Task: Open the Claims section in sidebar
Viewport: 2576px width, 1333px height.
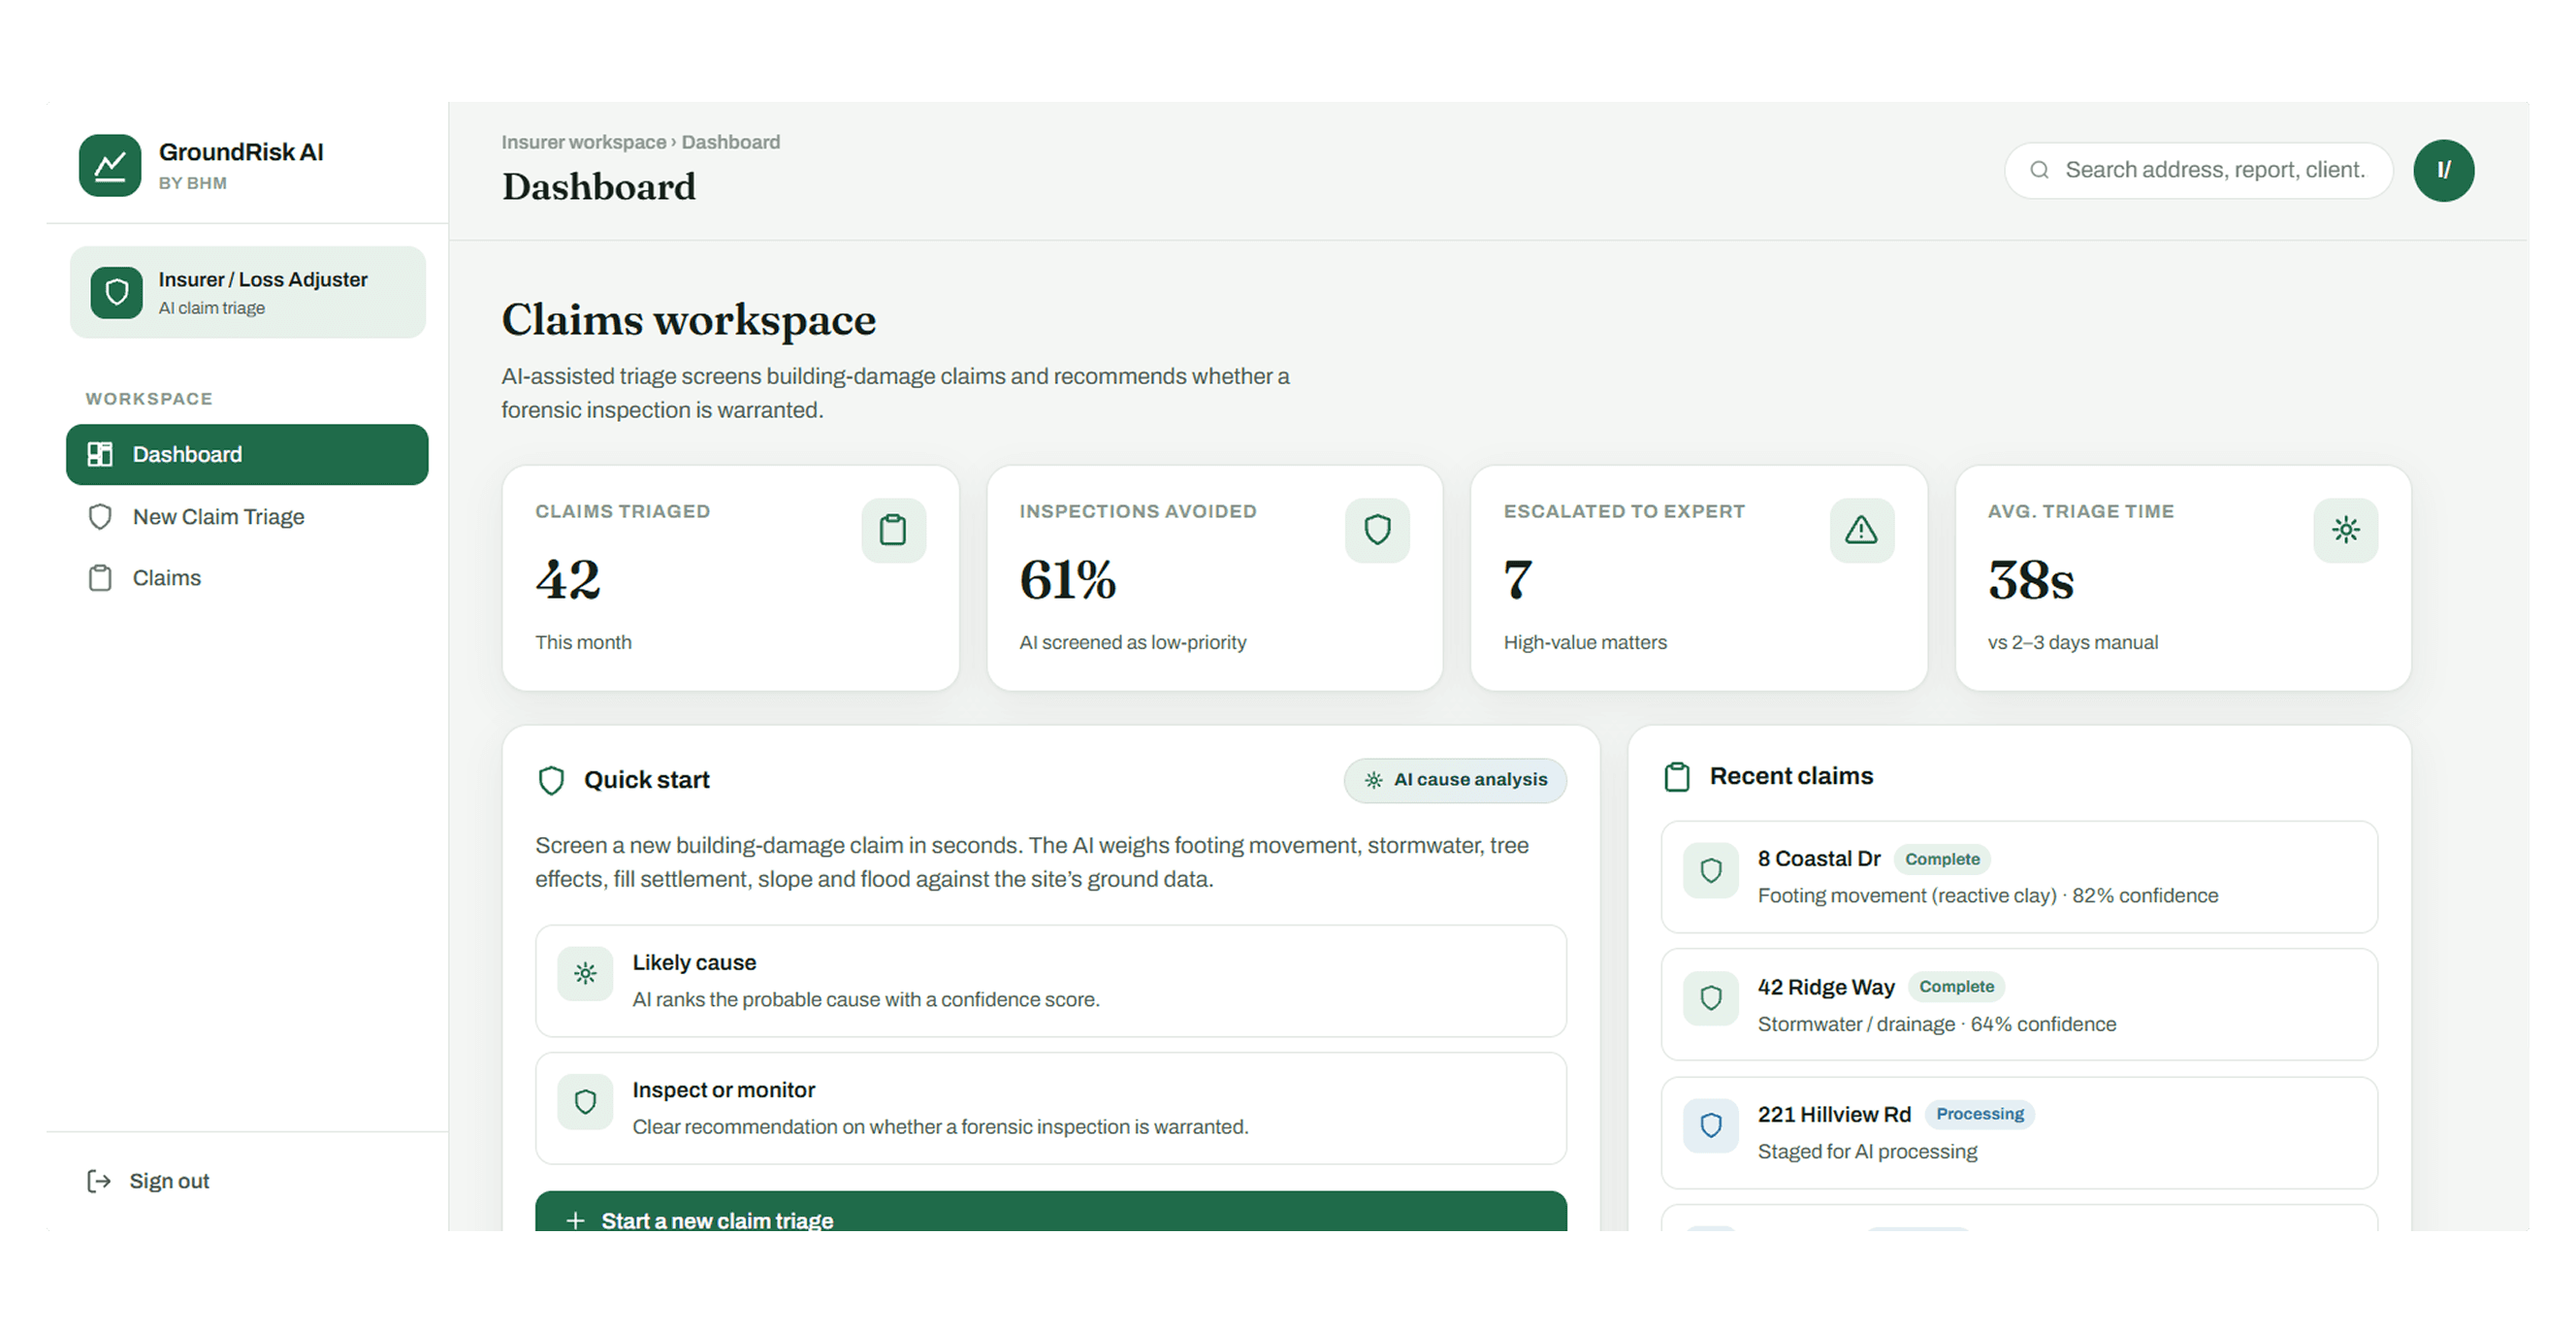Action: click(x=247, y=578)
